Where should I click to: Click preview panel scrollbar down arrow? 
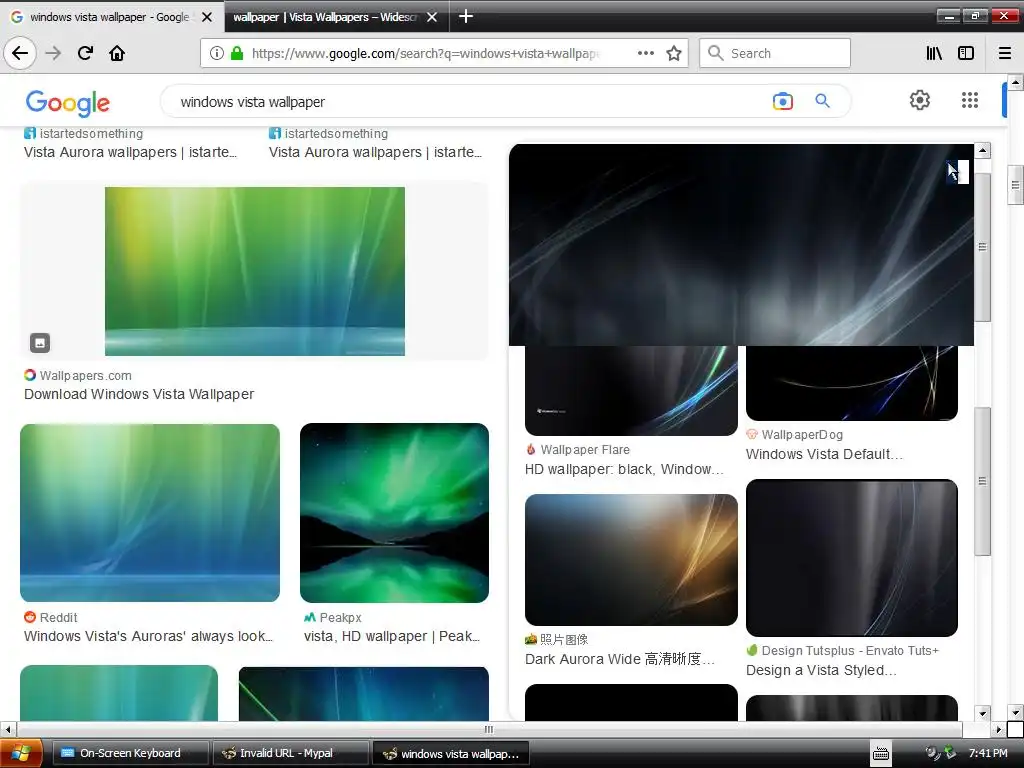click(982, 713)
